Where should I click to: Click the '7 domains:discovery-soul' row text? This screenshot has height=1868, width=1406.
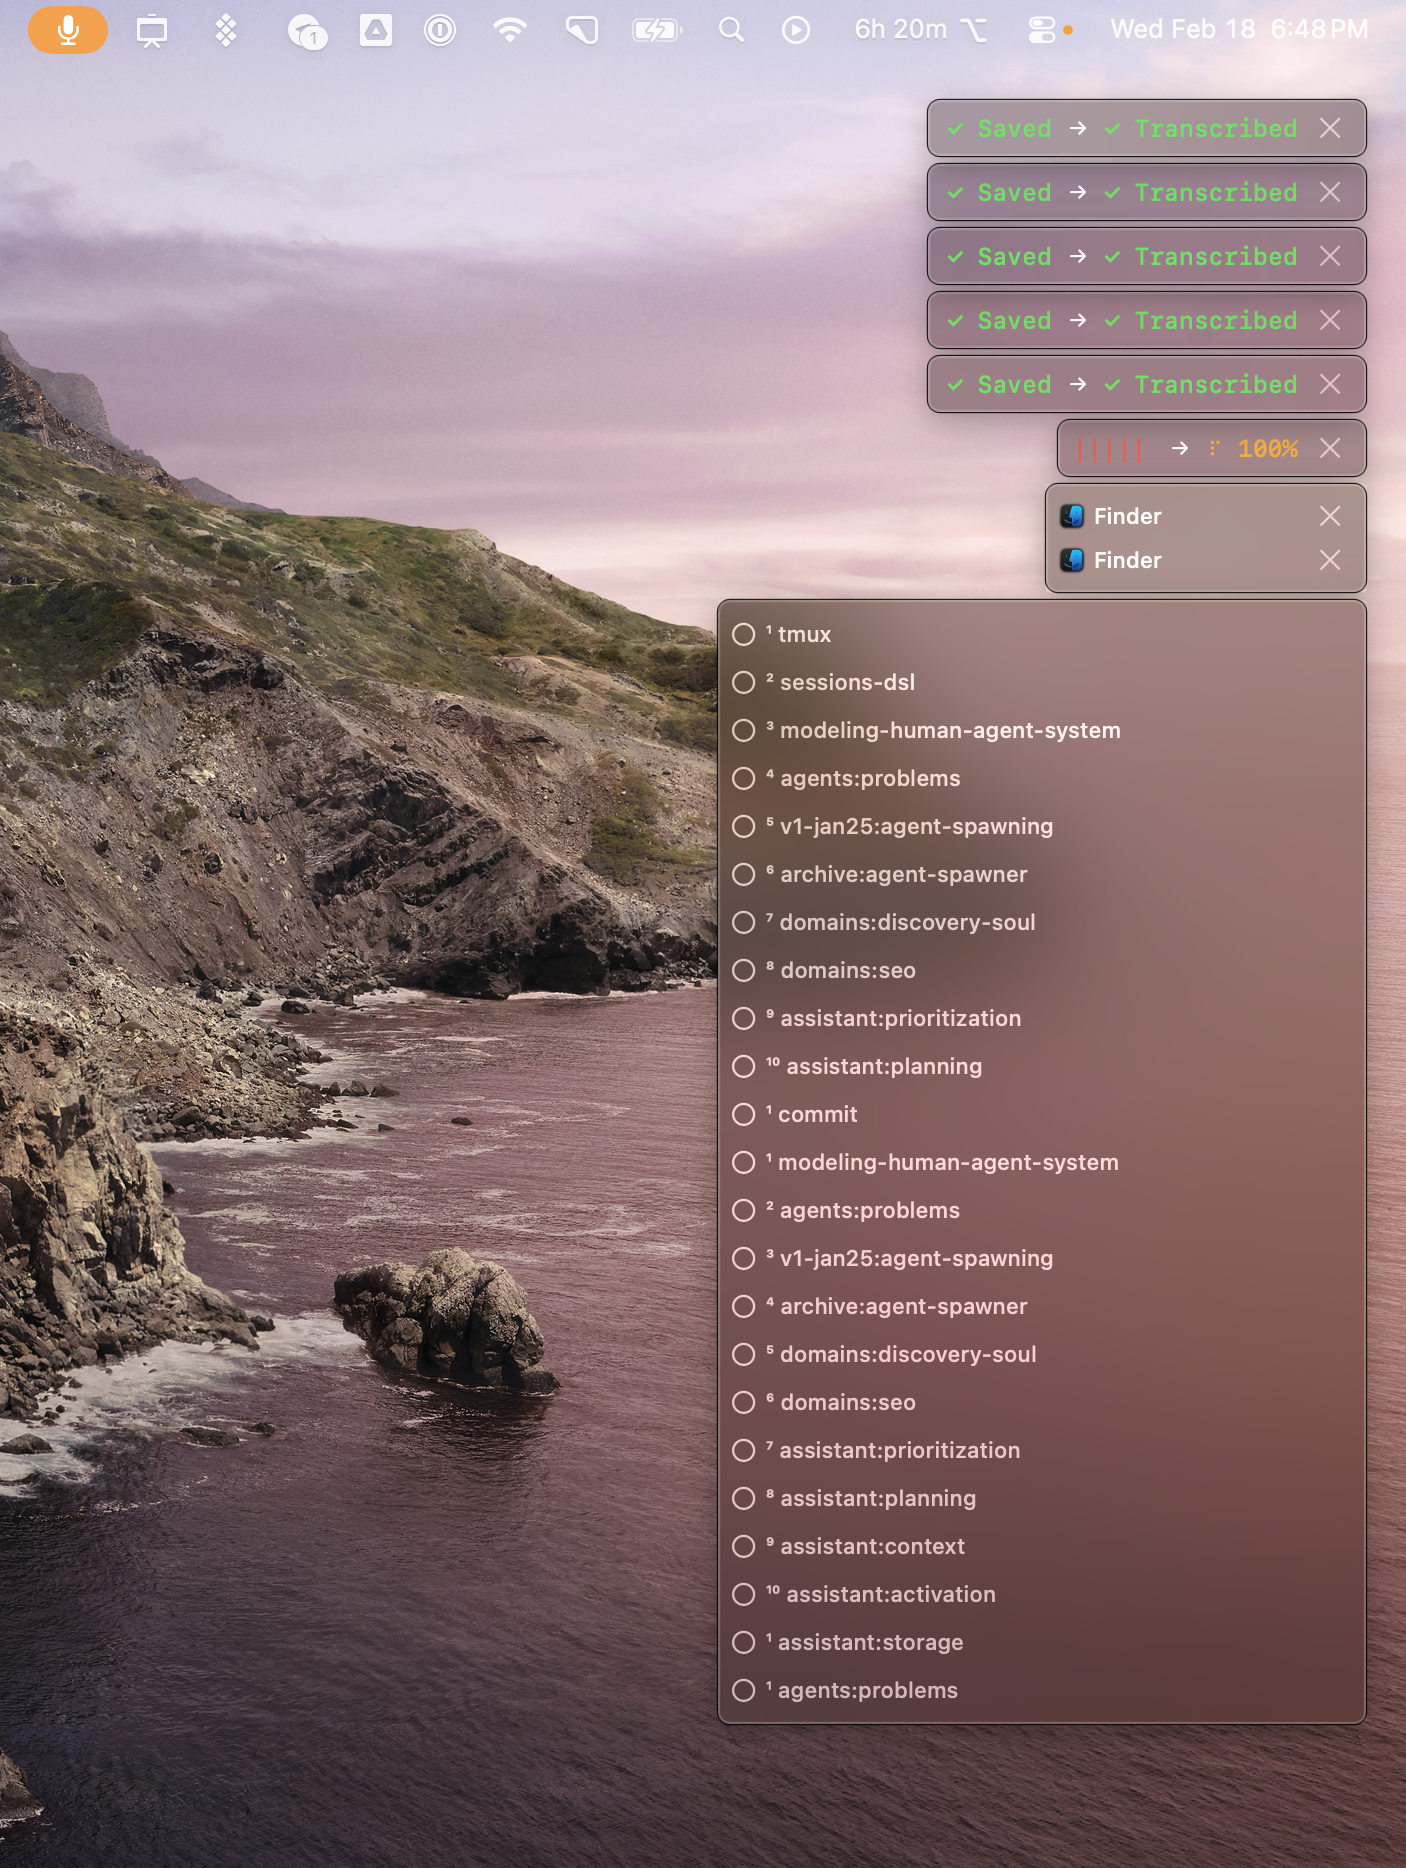(901, 922)
